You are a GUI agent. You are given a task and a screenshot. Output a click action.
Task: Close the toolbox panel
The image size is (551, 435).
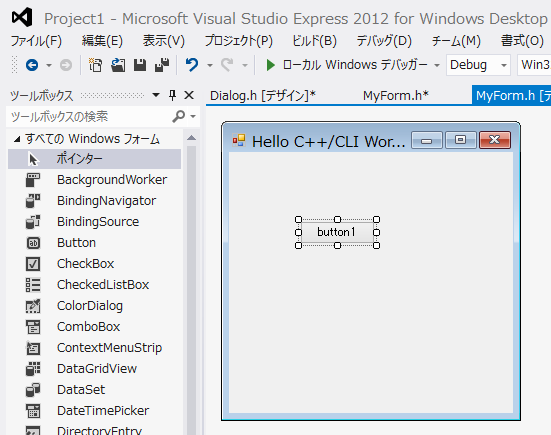(189, 95)
